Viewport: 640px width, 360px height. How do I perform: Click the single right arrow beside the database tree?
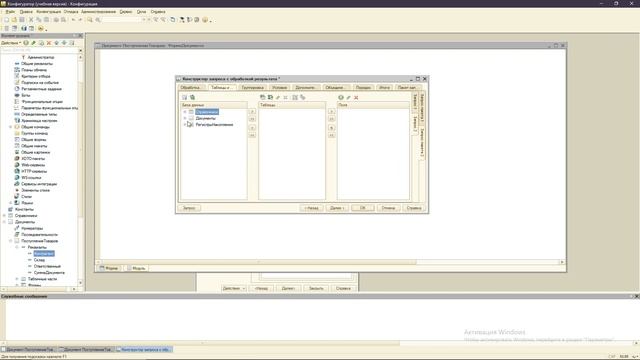coord(252,111)
